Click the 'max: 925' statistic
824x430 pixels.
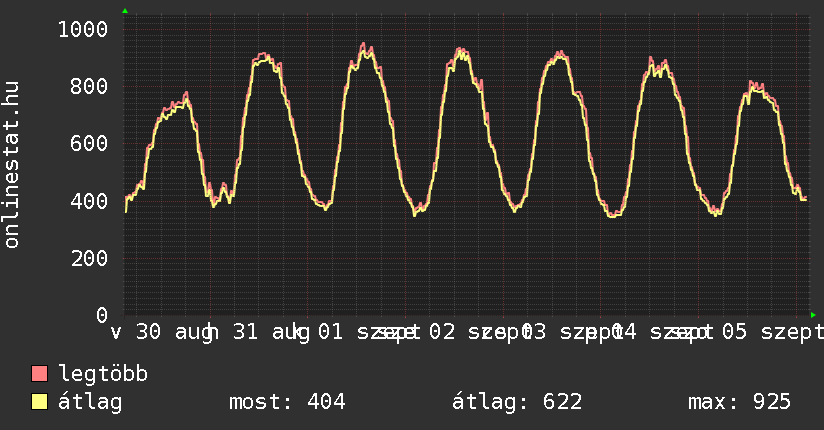coord(739,402)
